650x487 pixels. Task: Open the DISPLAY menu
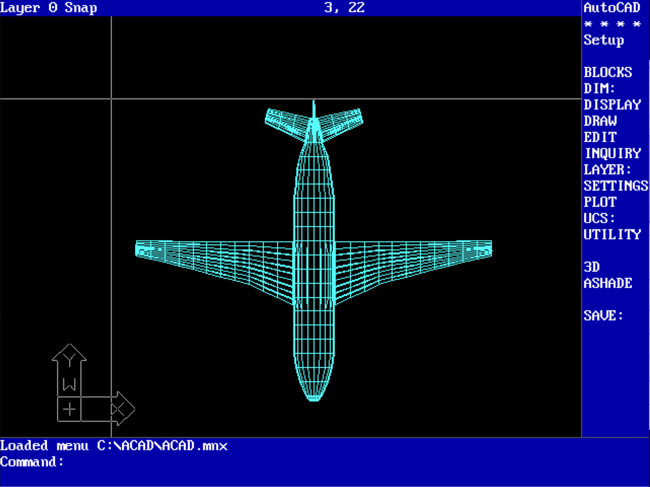612,104
